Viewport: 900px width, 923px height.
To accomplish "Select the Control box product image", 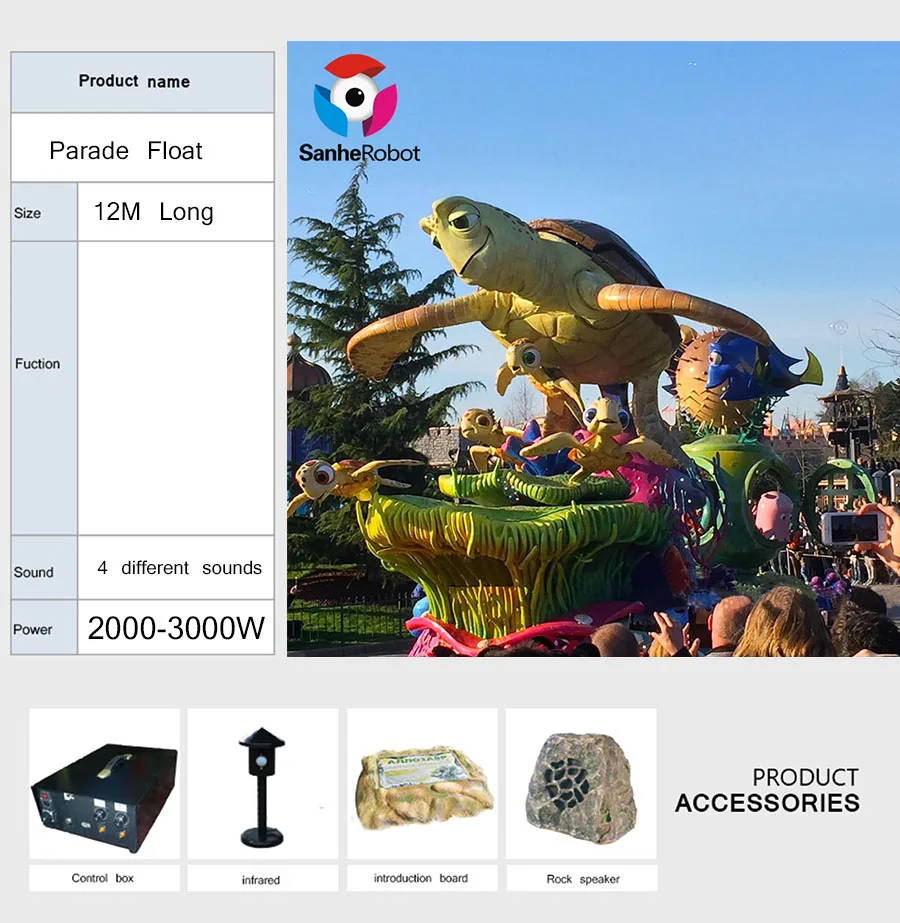I will click(x=105, y=783).
